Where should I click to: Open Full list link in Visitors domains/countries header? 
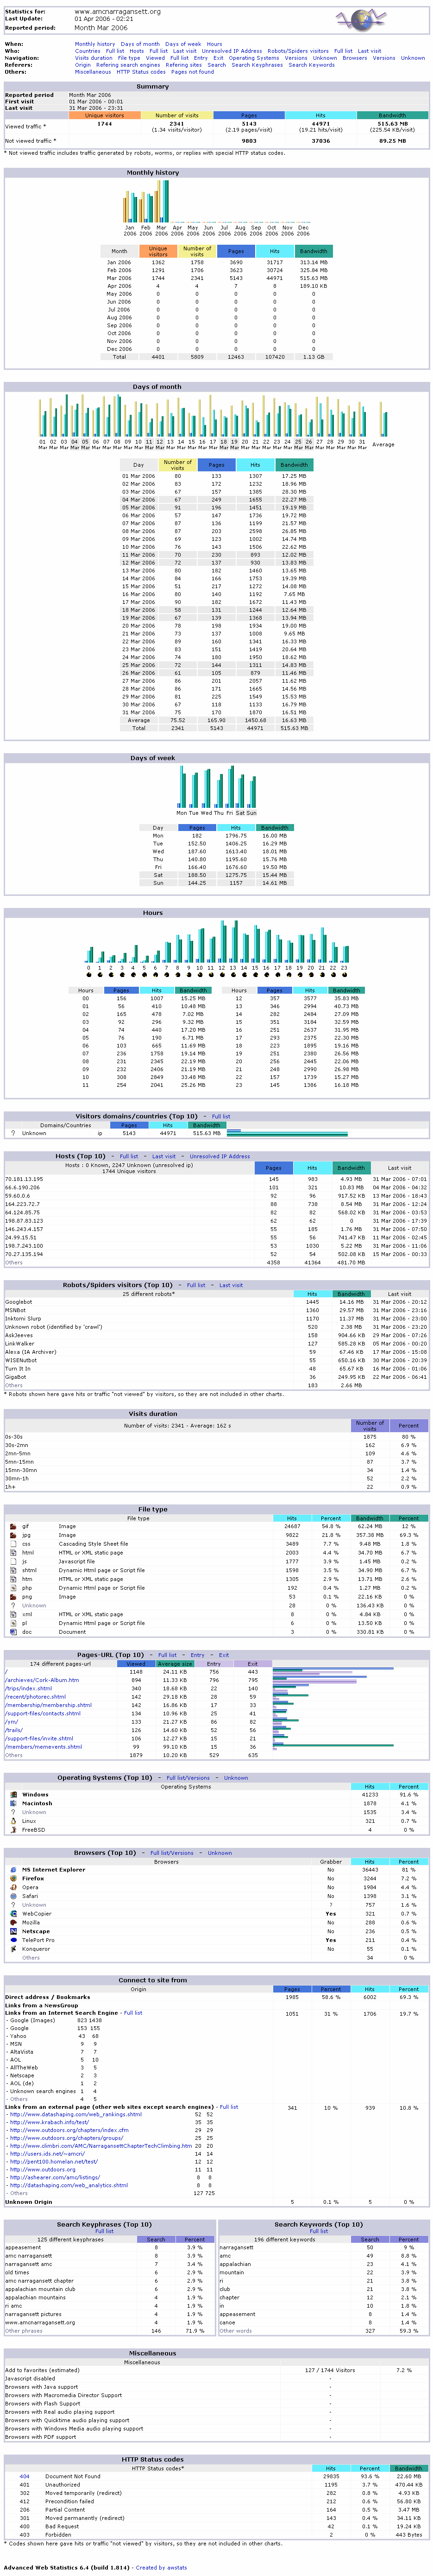221,1116
